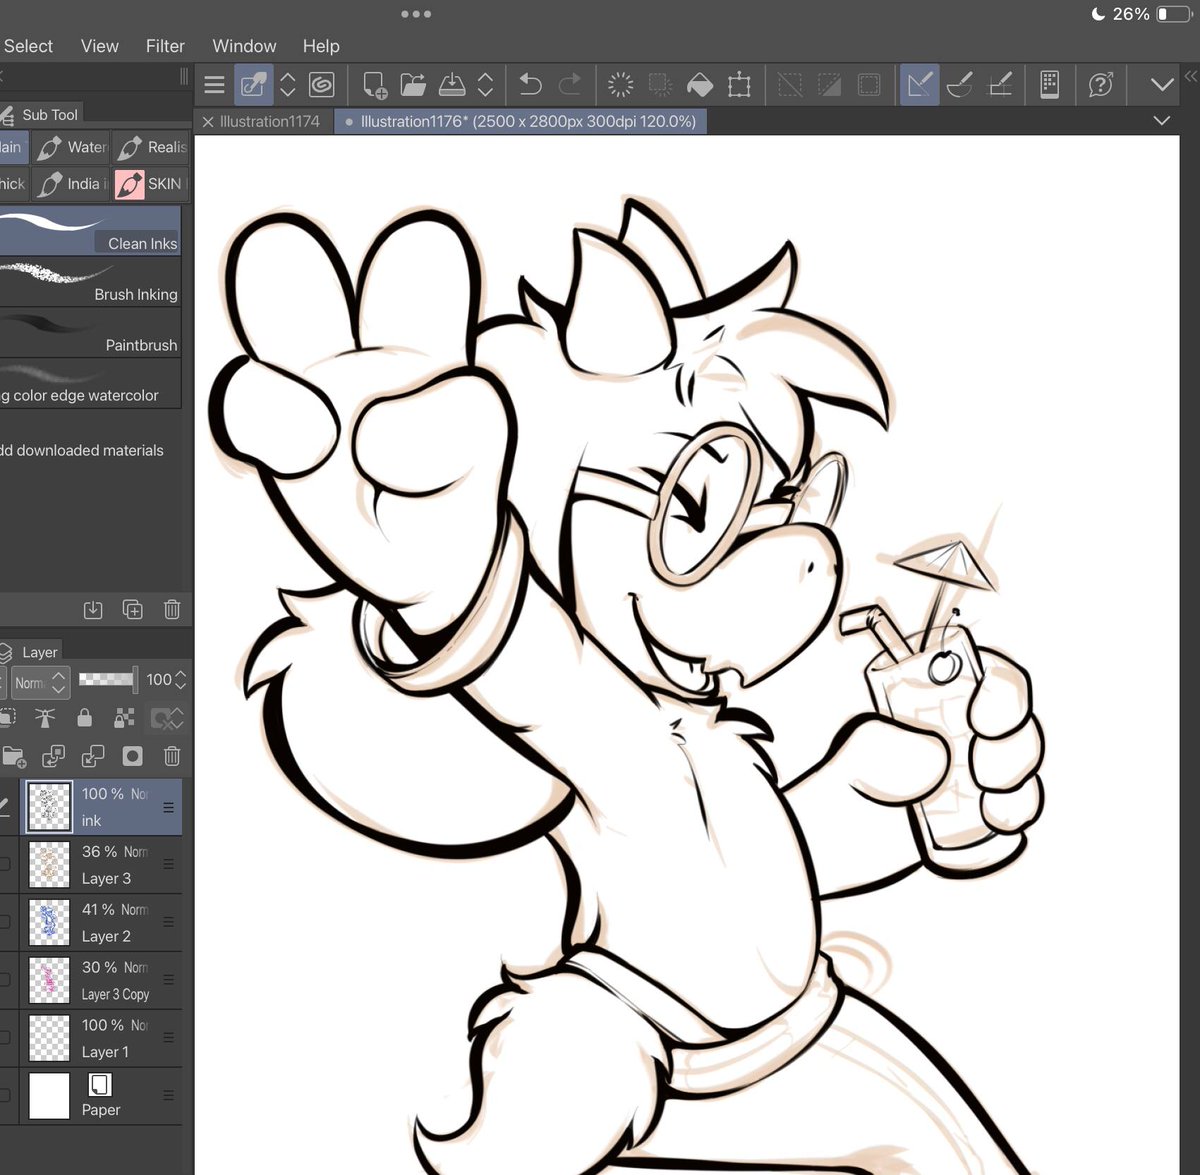Select the Paintbrush sub tool
Viewport: 1200px width, 1175px height.
pos(90,333)
